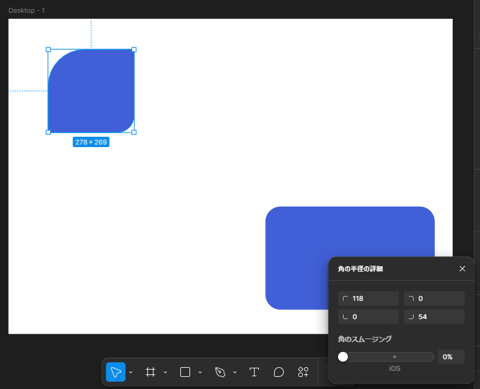Edit top-left corner radius value 118
Viewport: 480px width, 389px height.
(368, 298)
